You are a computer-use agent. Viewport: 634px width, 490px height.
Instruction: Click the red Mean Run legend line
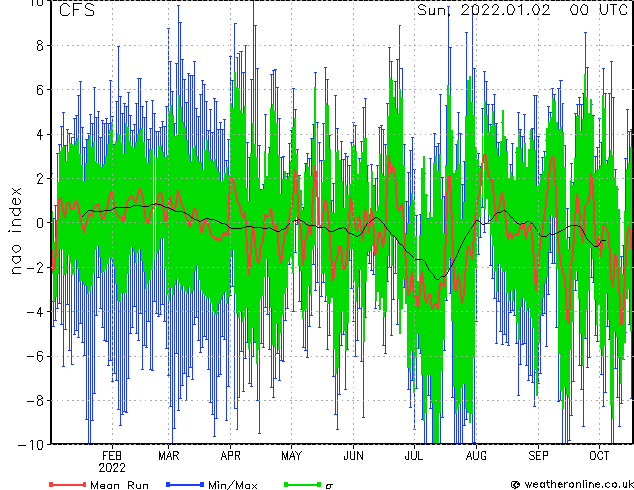(x=68, y=484)
